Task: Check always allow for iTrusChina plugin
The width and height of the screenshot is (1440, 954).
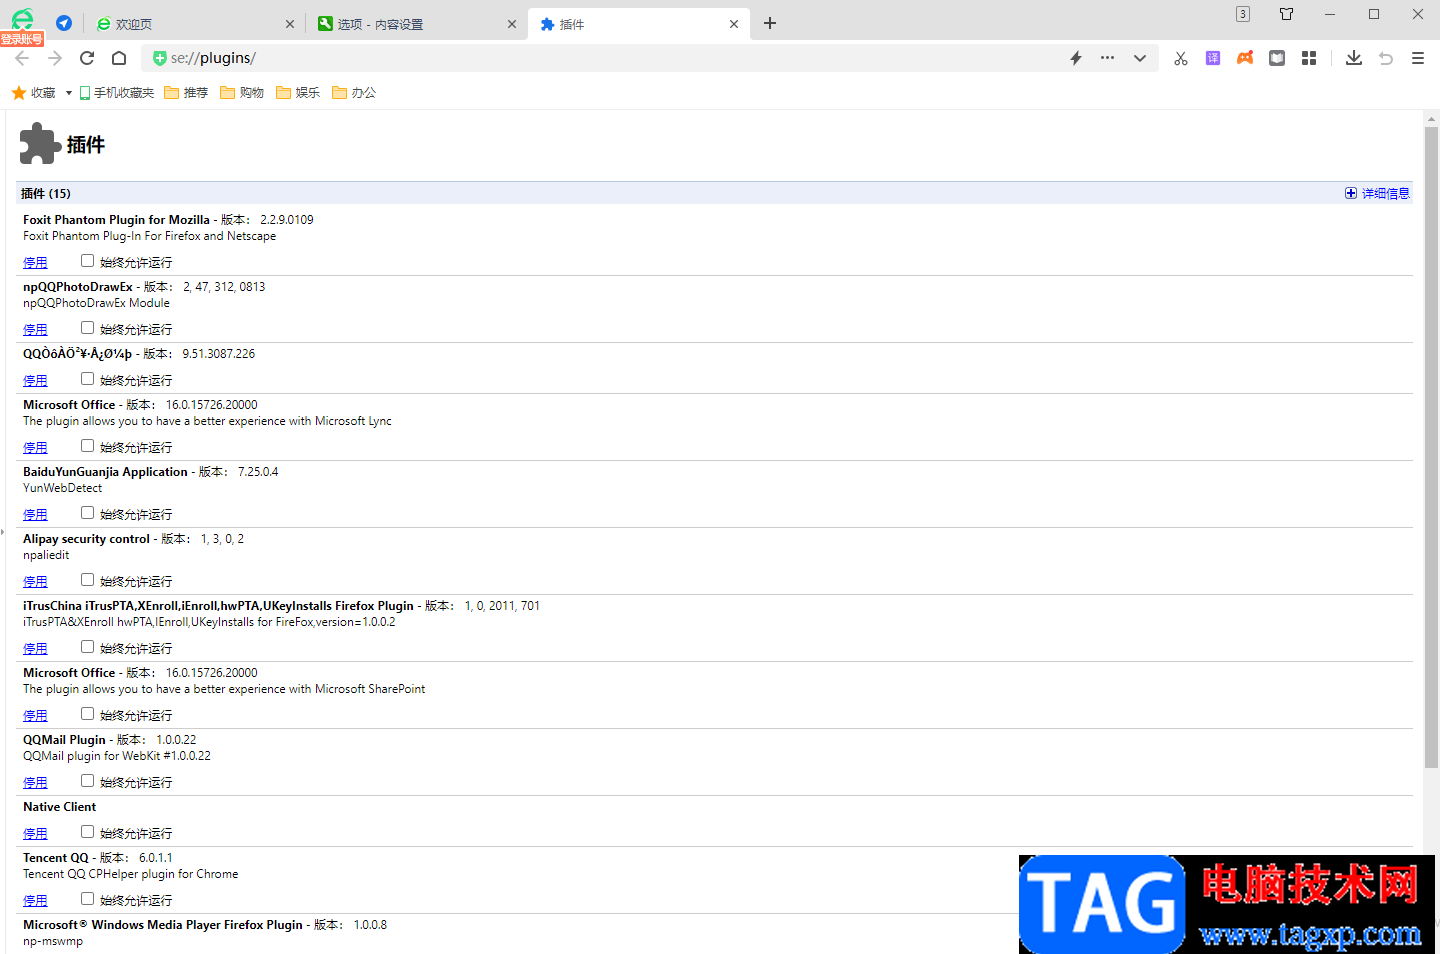Action: tap(87, 647)
